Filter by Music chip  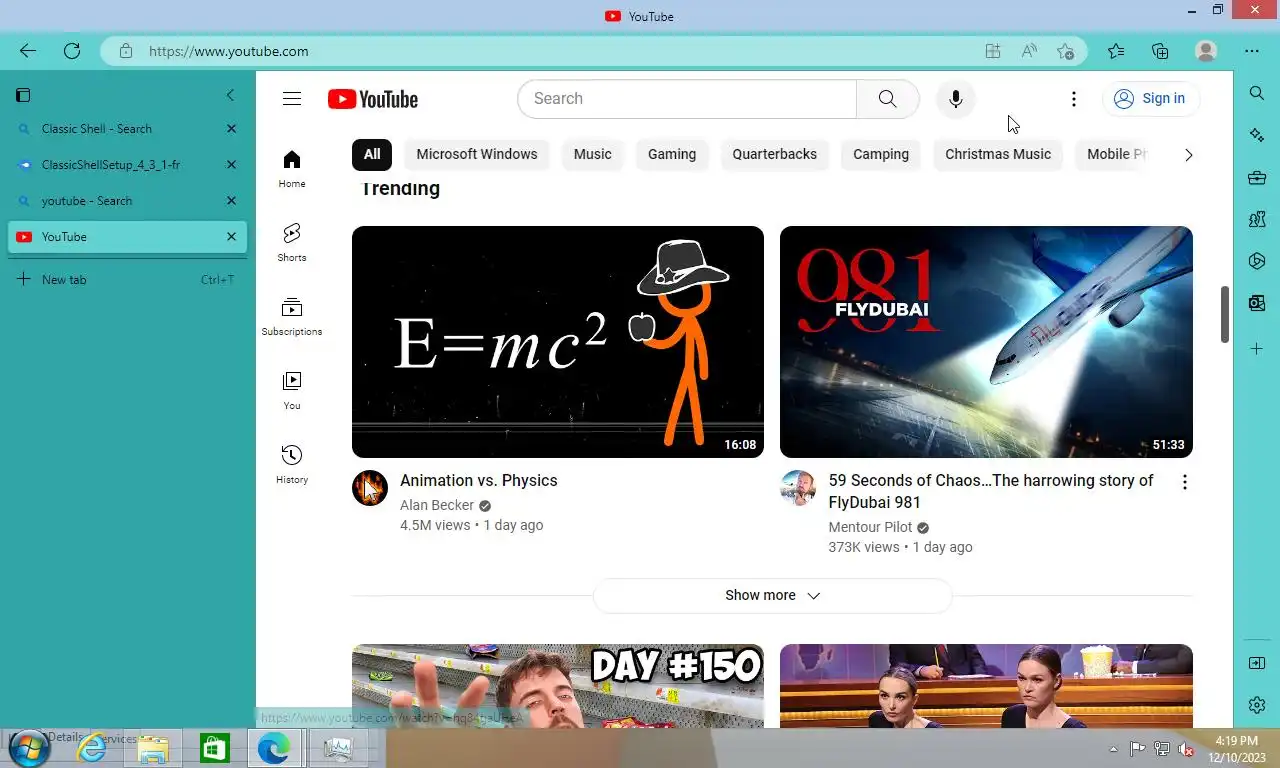(x=592, y=154)
